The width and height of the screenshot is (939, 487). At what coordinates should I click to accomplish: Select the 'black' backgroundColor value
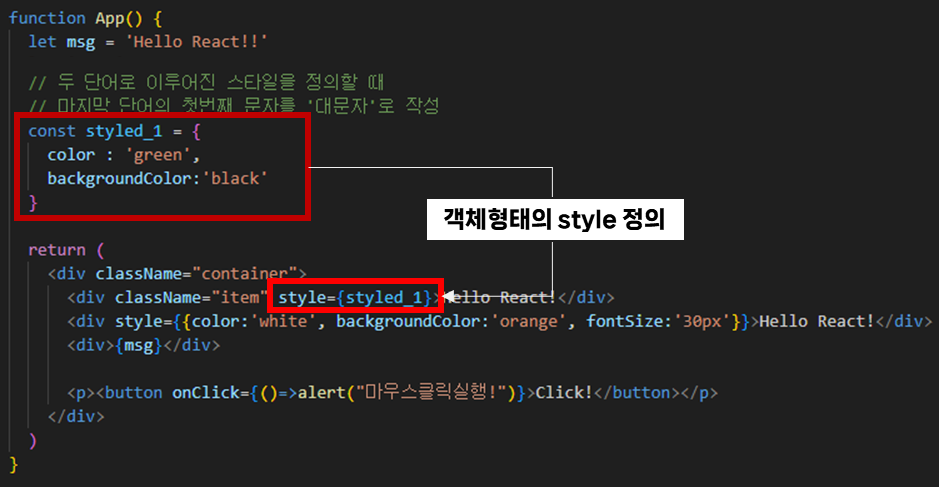(x=235, y=179)
